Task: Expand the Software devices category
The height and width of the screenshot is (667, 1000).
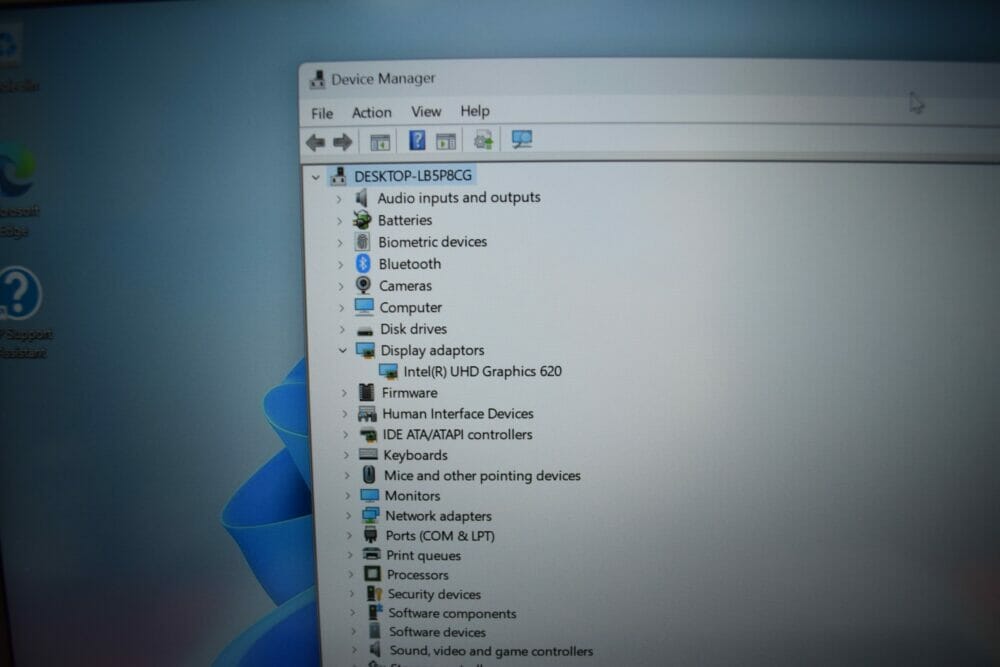Action: [x=353, y=631]
